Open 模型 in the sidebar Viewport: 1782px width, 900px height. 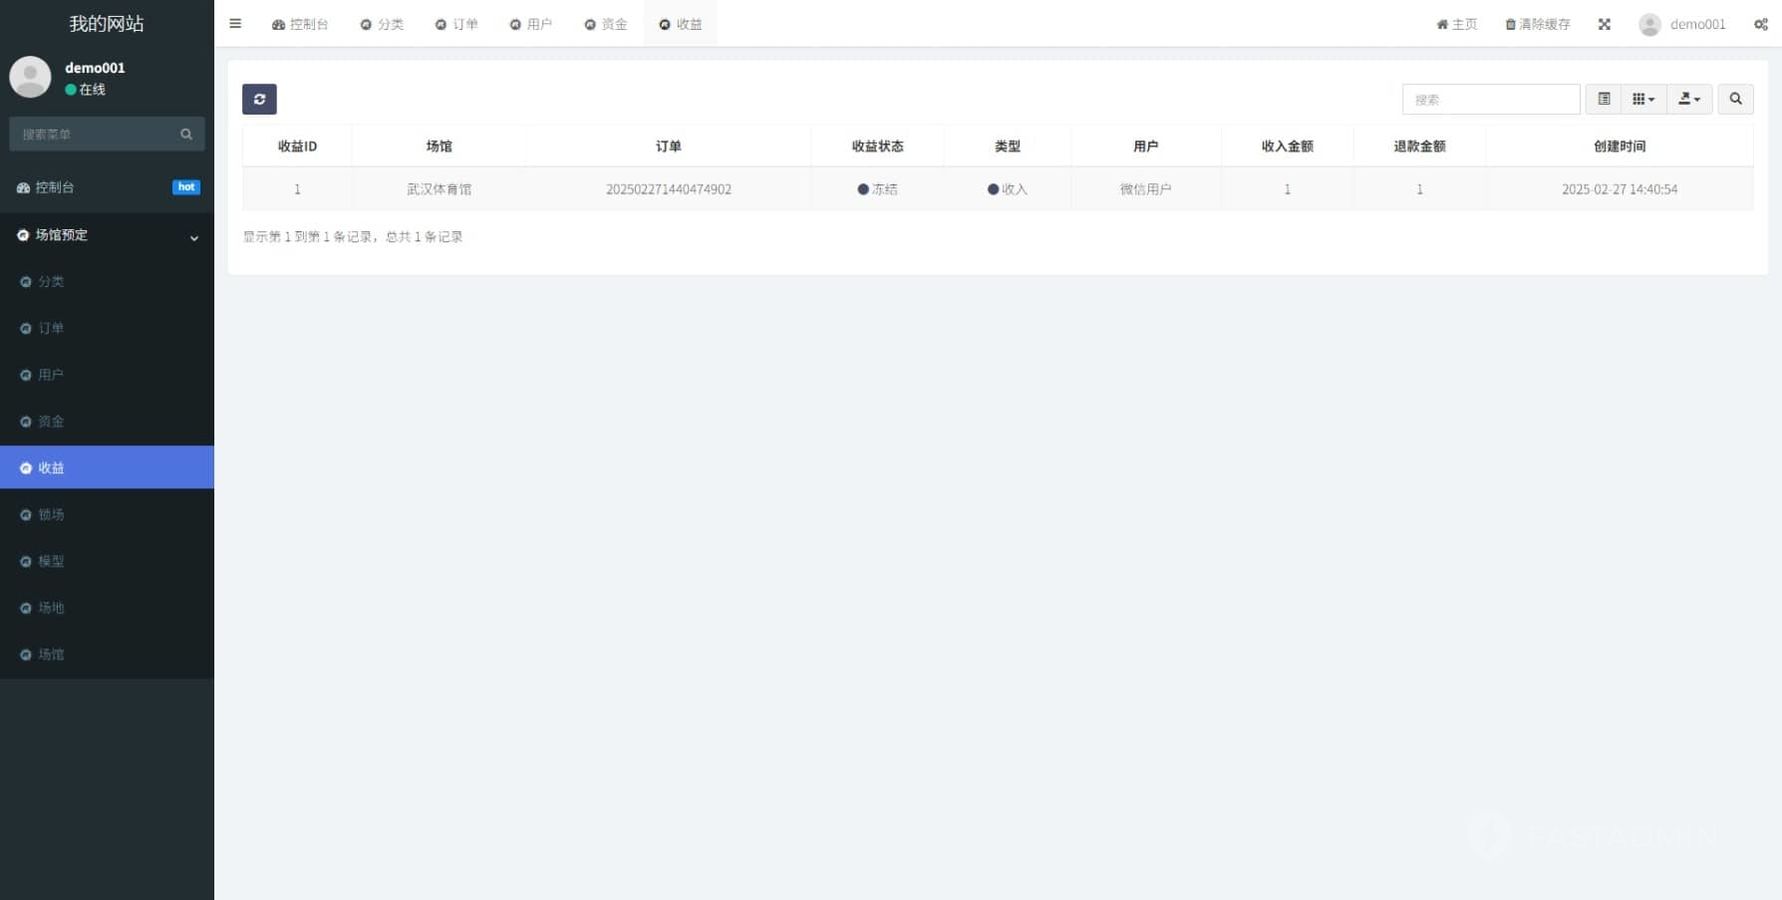point(51,561)
